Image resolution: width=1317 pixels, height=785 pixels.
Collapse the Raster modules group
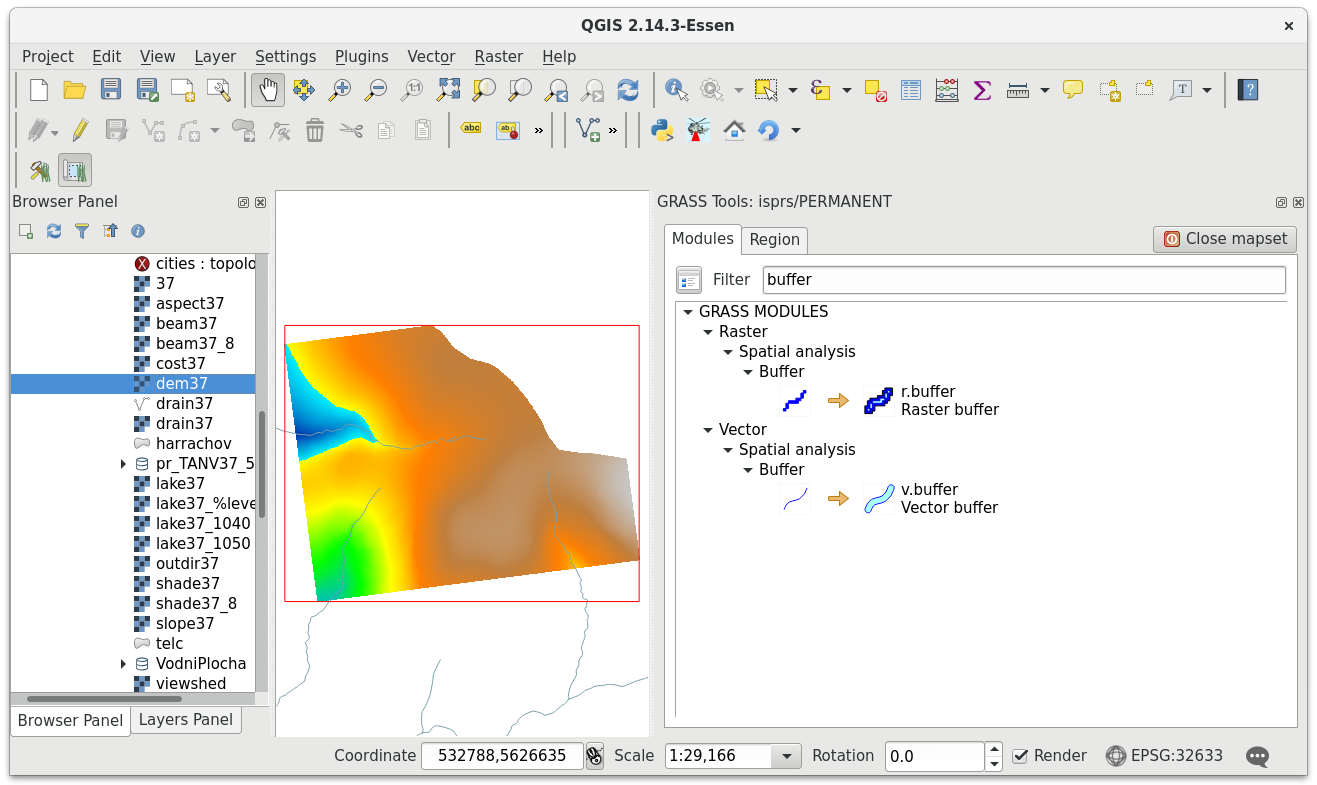pos(707,332)
